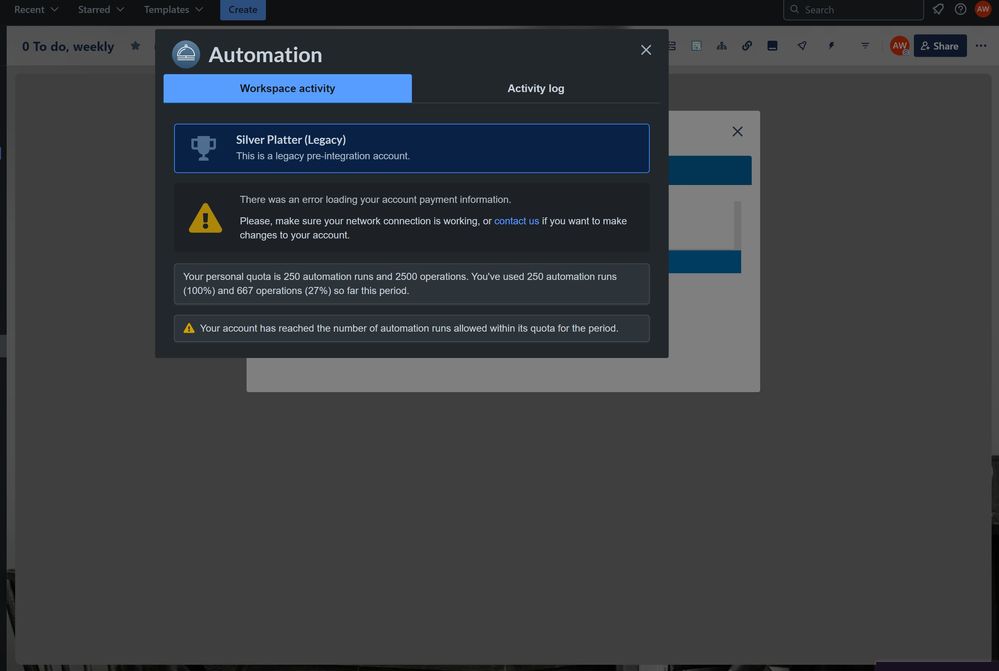Click the hierarchy diagram icon

(x=722, y=44)
